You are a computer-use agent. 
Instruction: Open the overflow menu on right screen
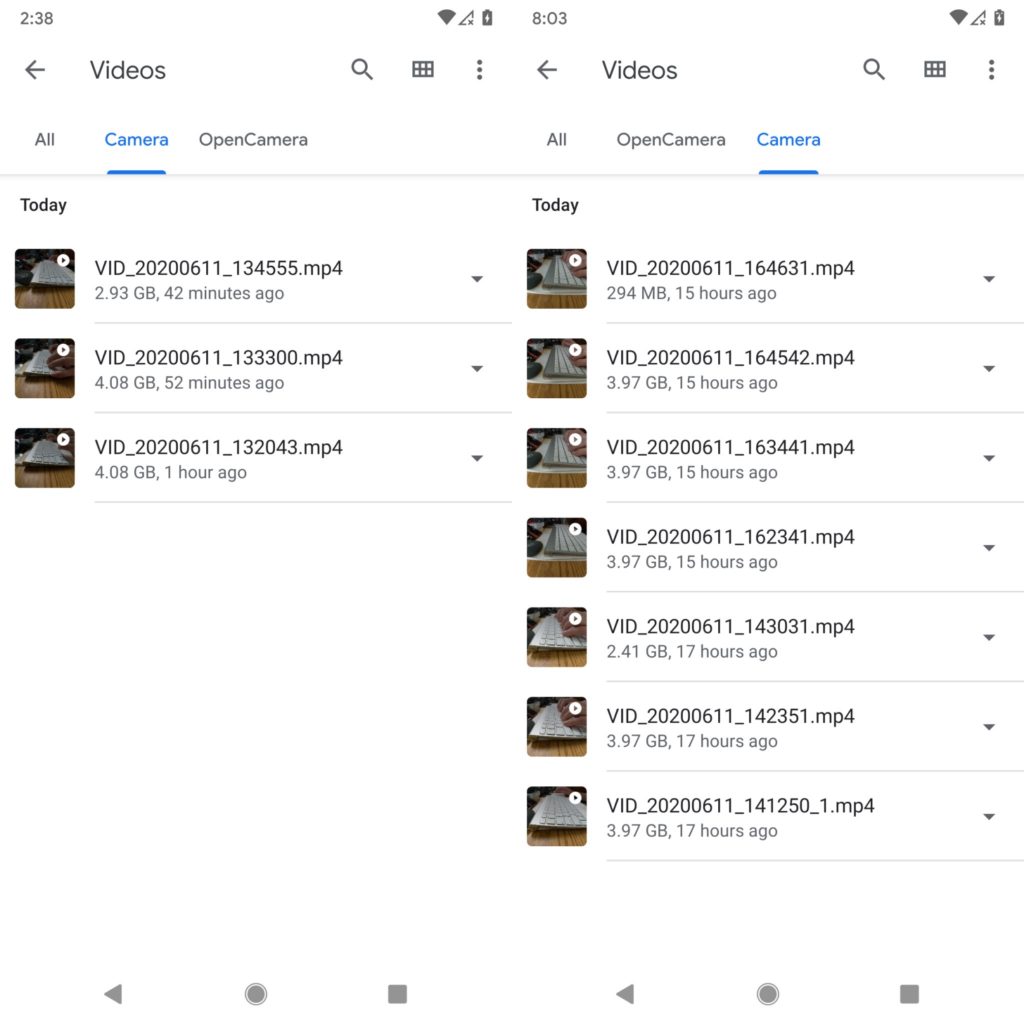click(991, 69)
